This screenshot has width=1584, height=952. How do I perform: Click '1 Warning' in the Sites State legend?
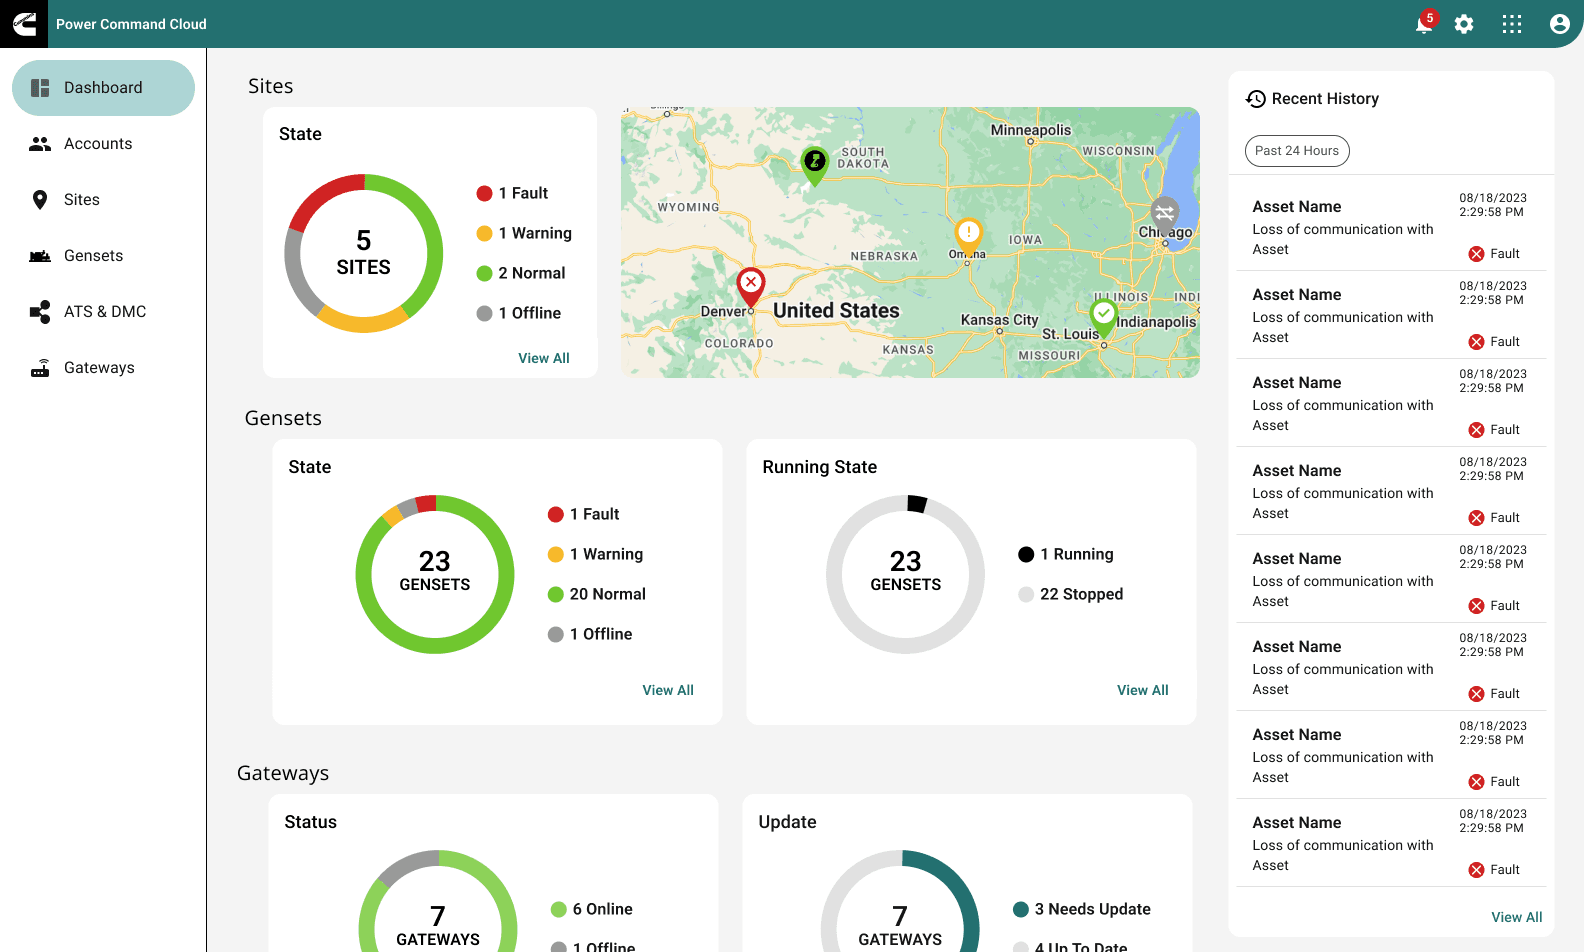coord(535,233)
